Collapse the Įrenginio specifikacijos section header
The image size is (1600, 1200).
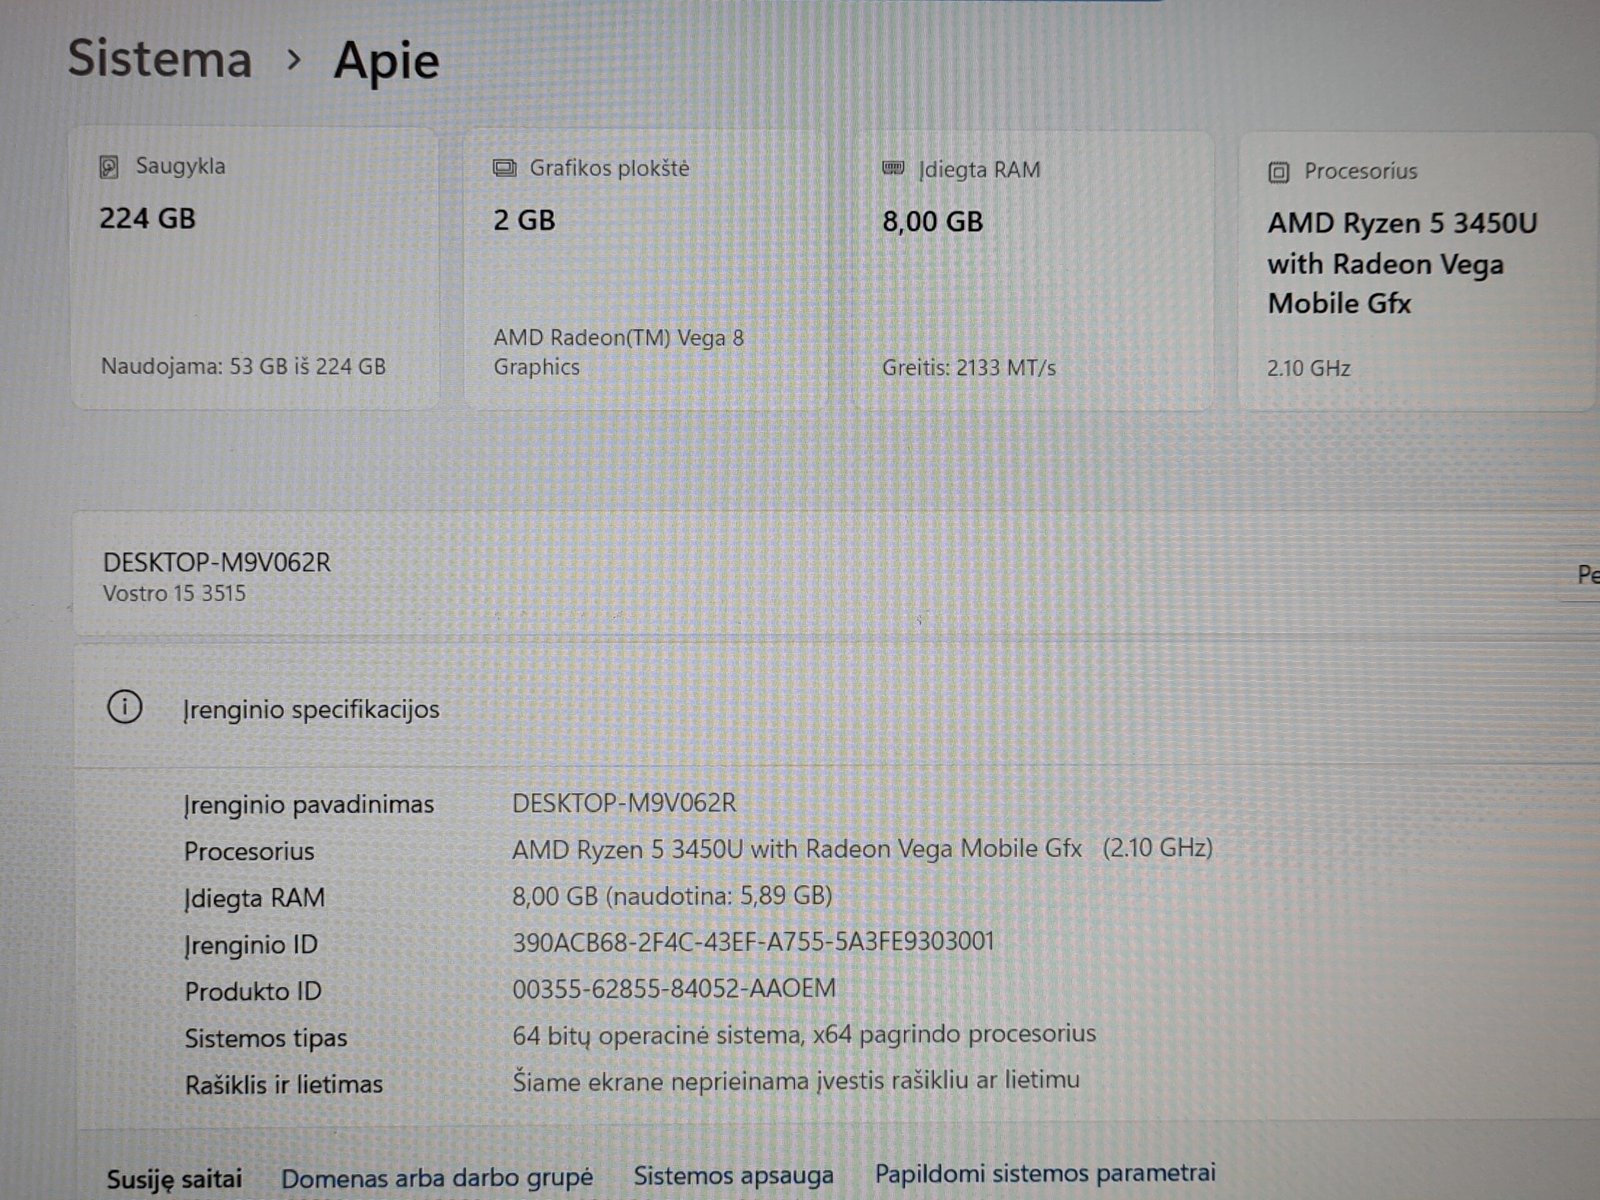click(800, 708)
